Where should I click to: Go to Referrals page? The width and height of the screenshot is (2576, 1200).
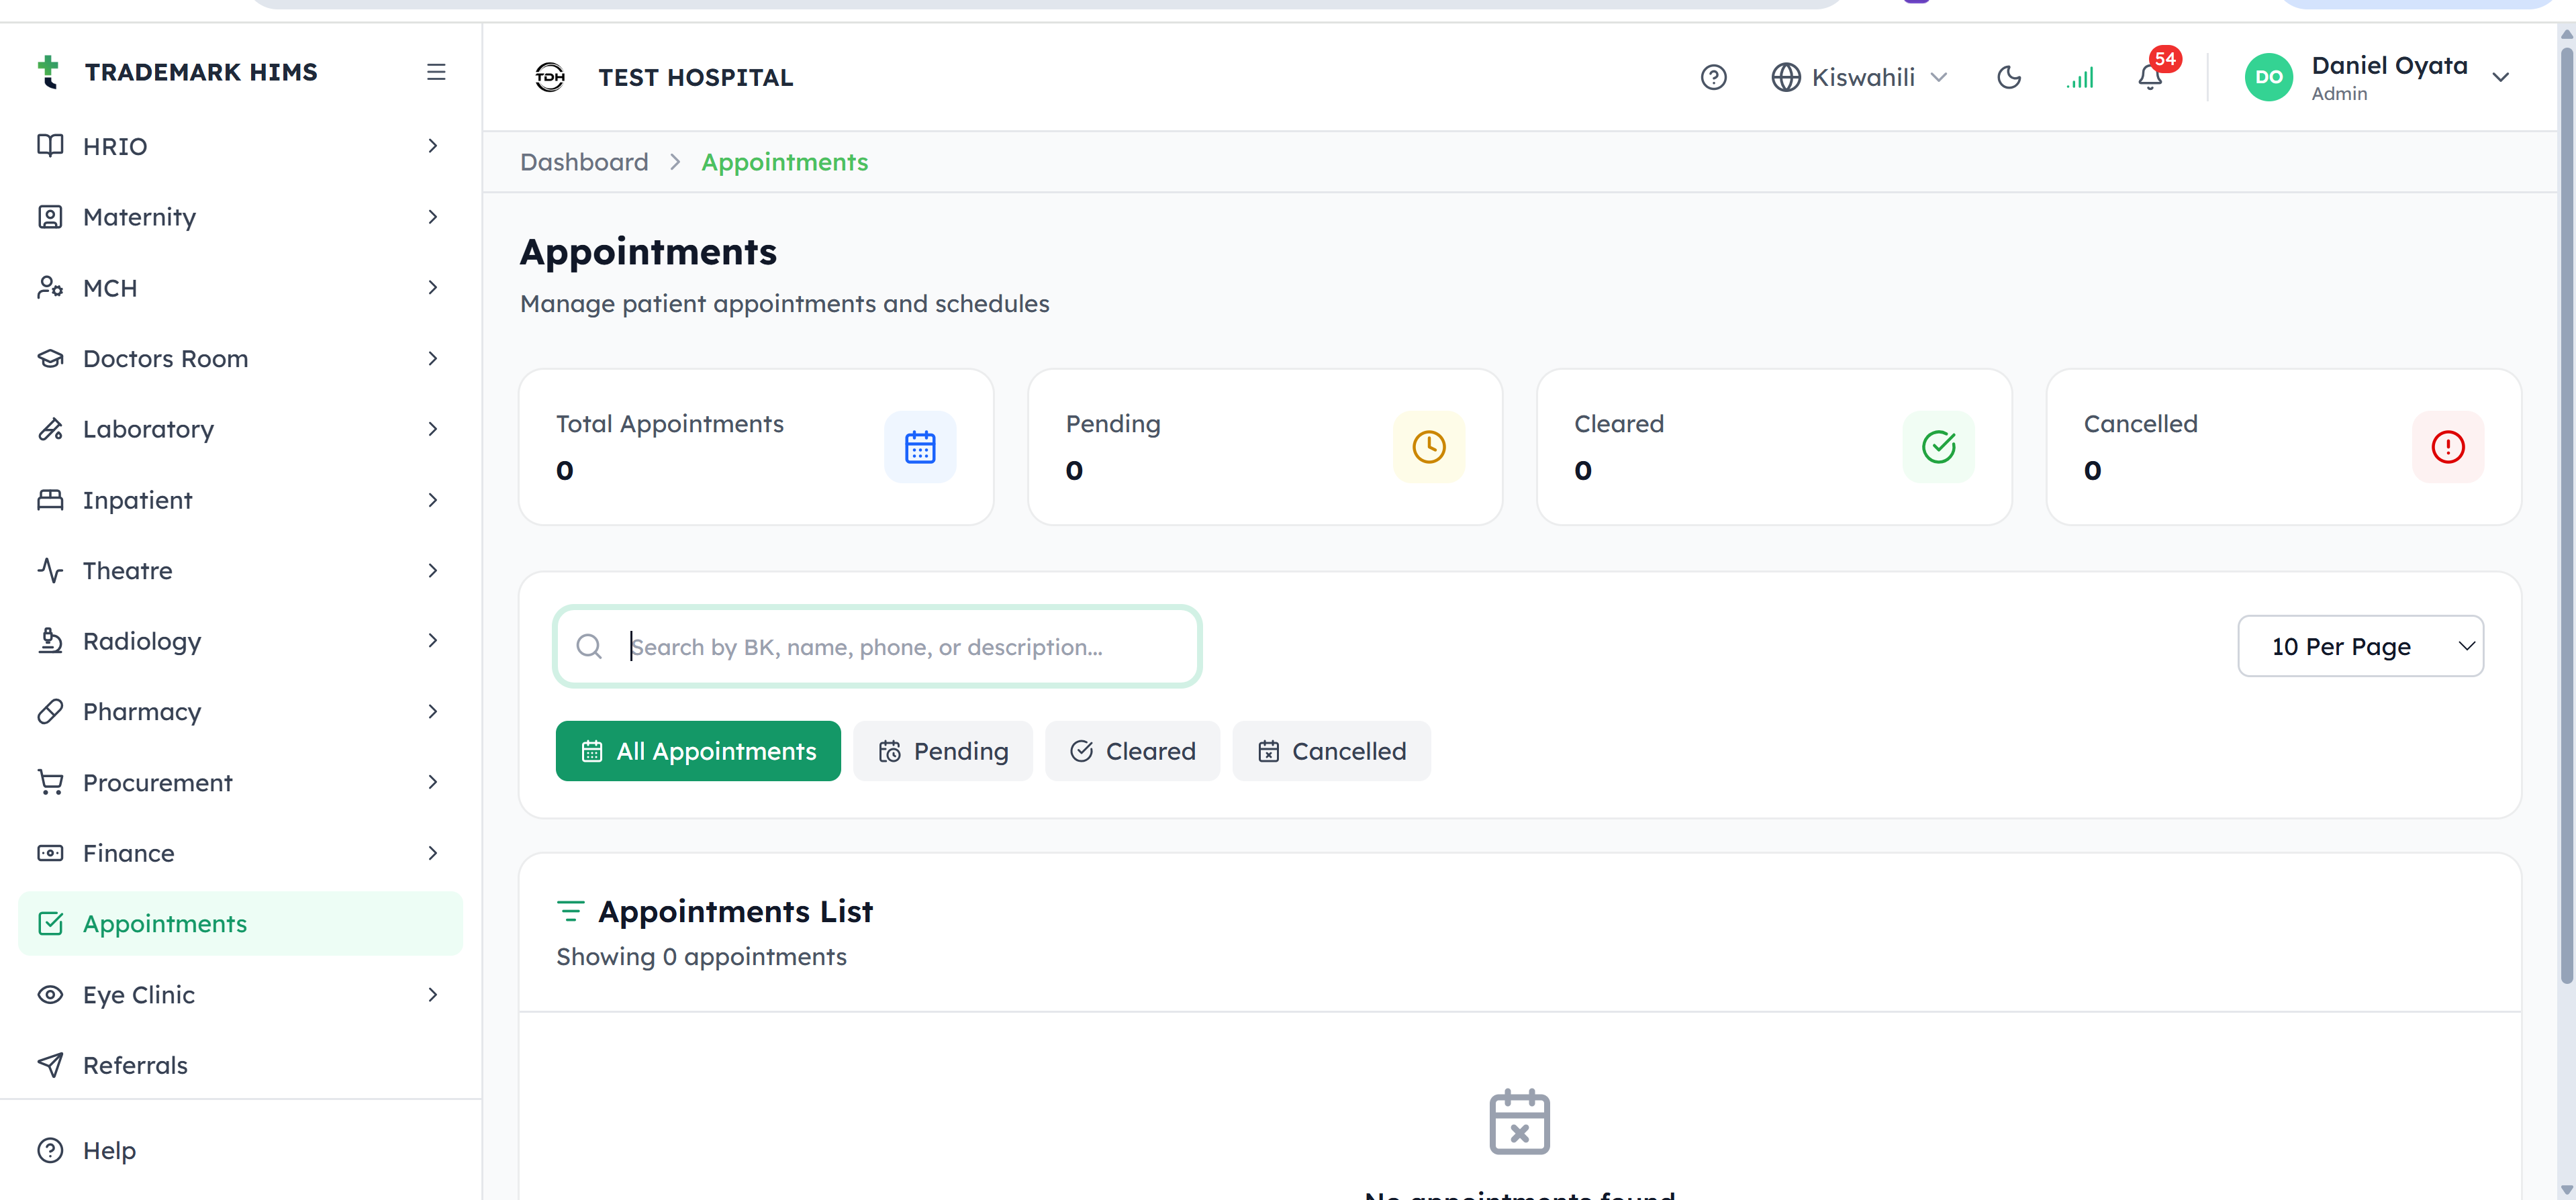coord(240,1065)
